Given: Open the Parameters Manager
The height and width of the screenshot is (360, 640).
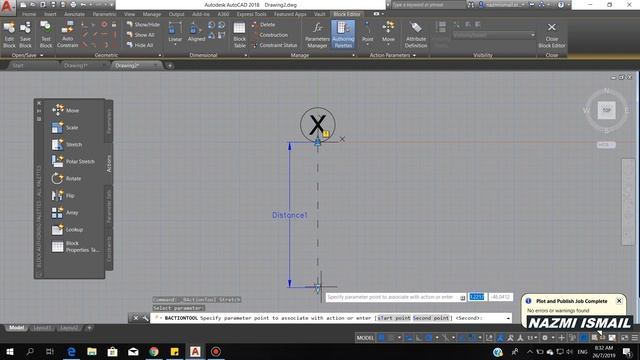Looking at the screenshot, I should (x=317, y=35).
